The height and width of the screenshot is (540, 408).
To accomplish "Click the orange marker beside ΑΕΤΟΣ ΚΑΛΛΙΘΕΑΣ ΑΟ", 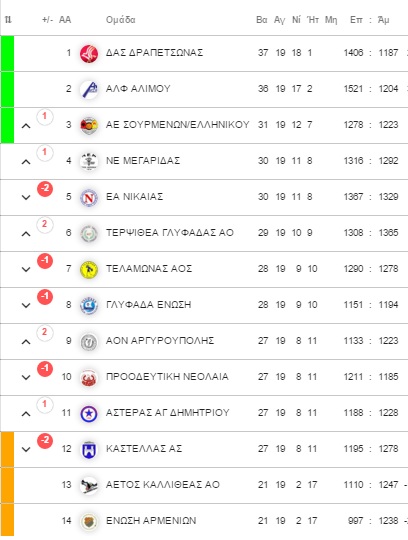I will click(x=7, y=485).
